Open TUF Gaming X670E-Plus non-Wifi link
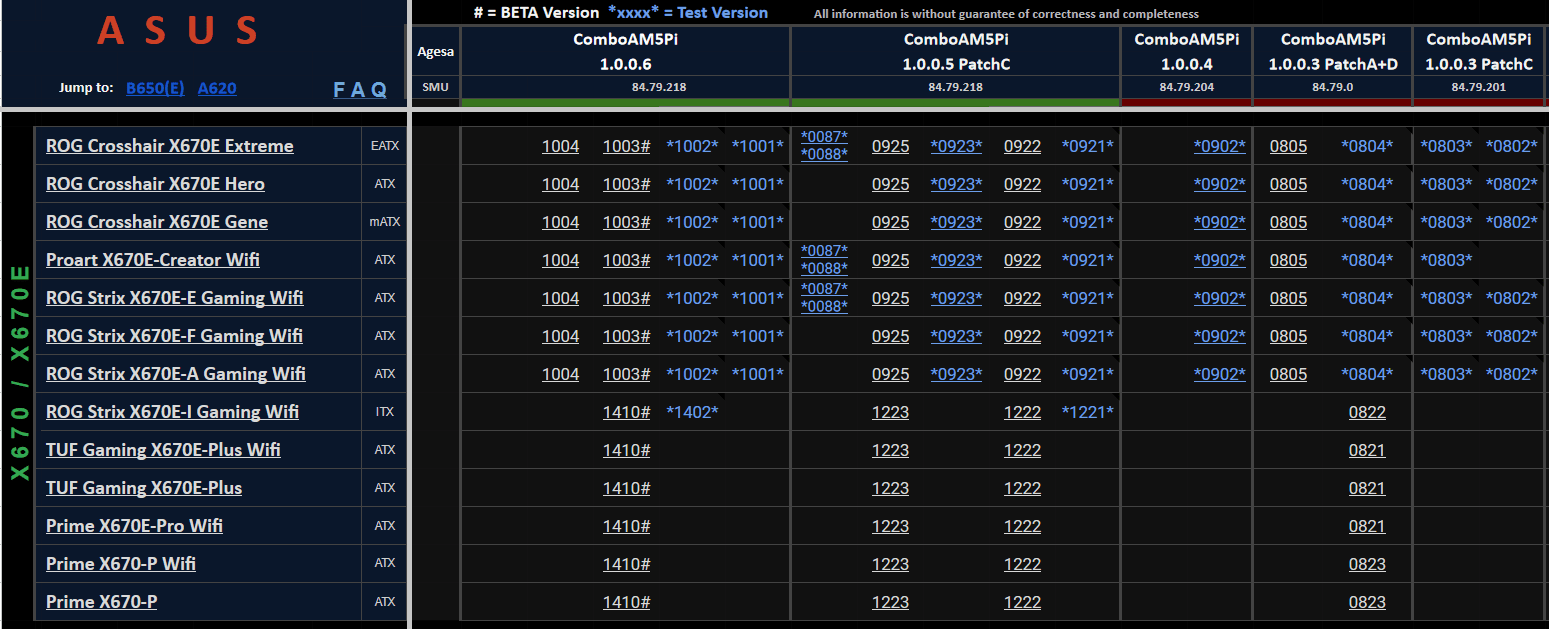Image resolution: width=1549 pixels, height=629 pixels. 144,488
